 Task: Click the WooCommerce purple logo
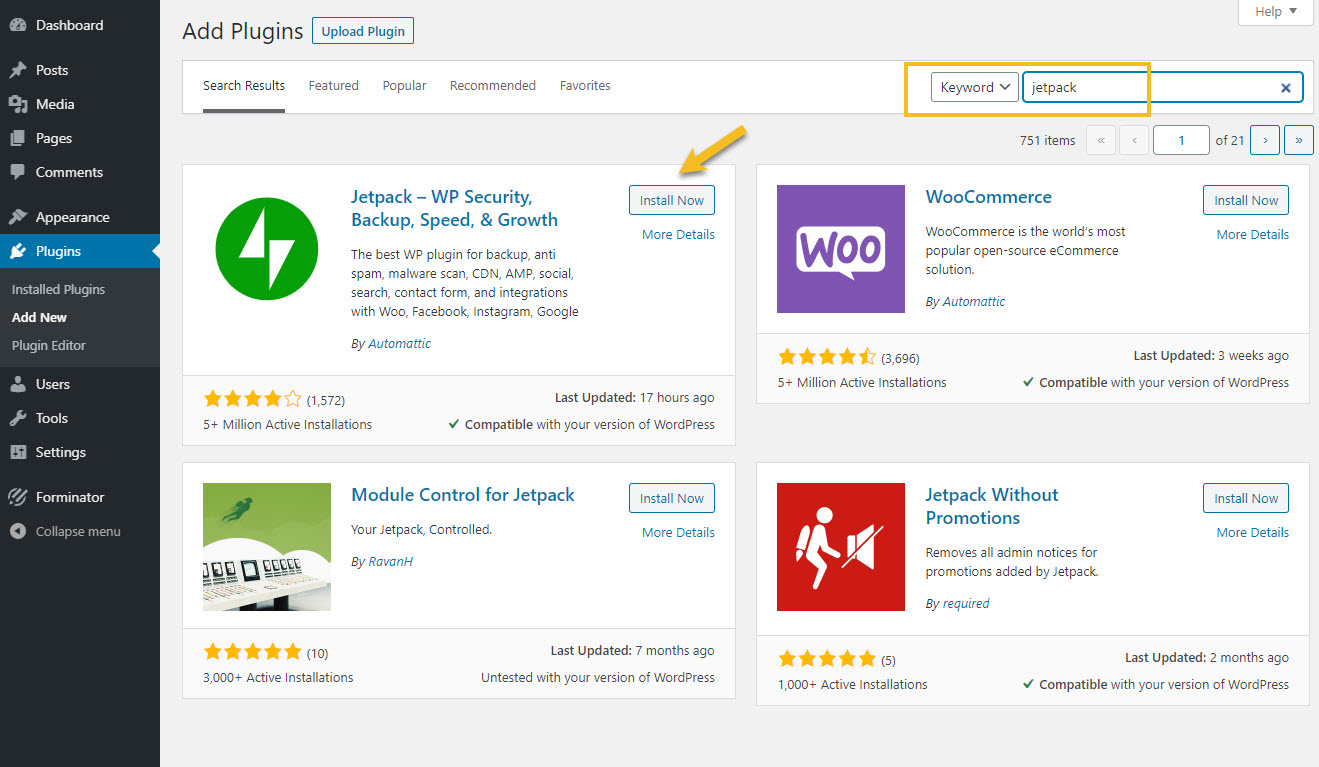click(x=841, y=249)
